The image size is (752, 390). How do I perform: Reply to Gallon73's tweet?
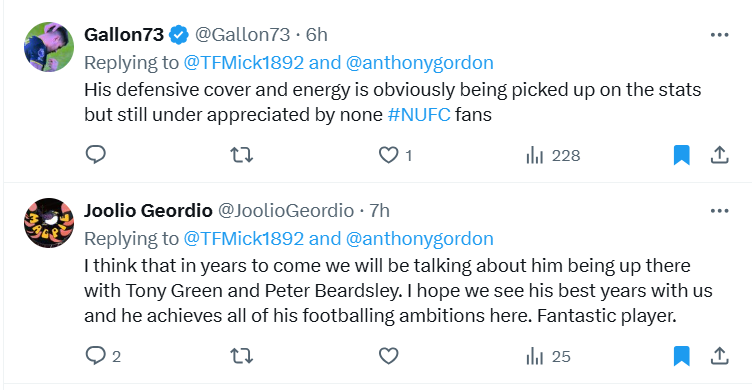95,155
